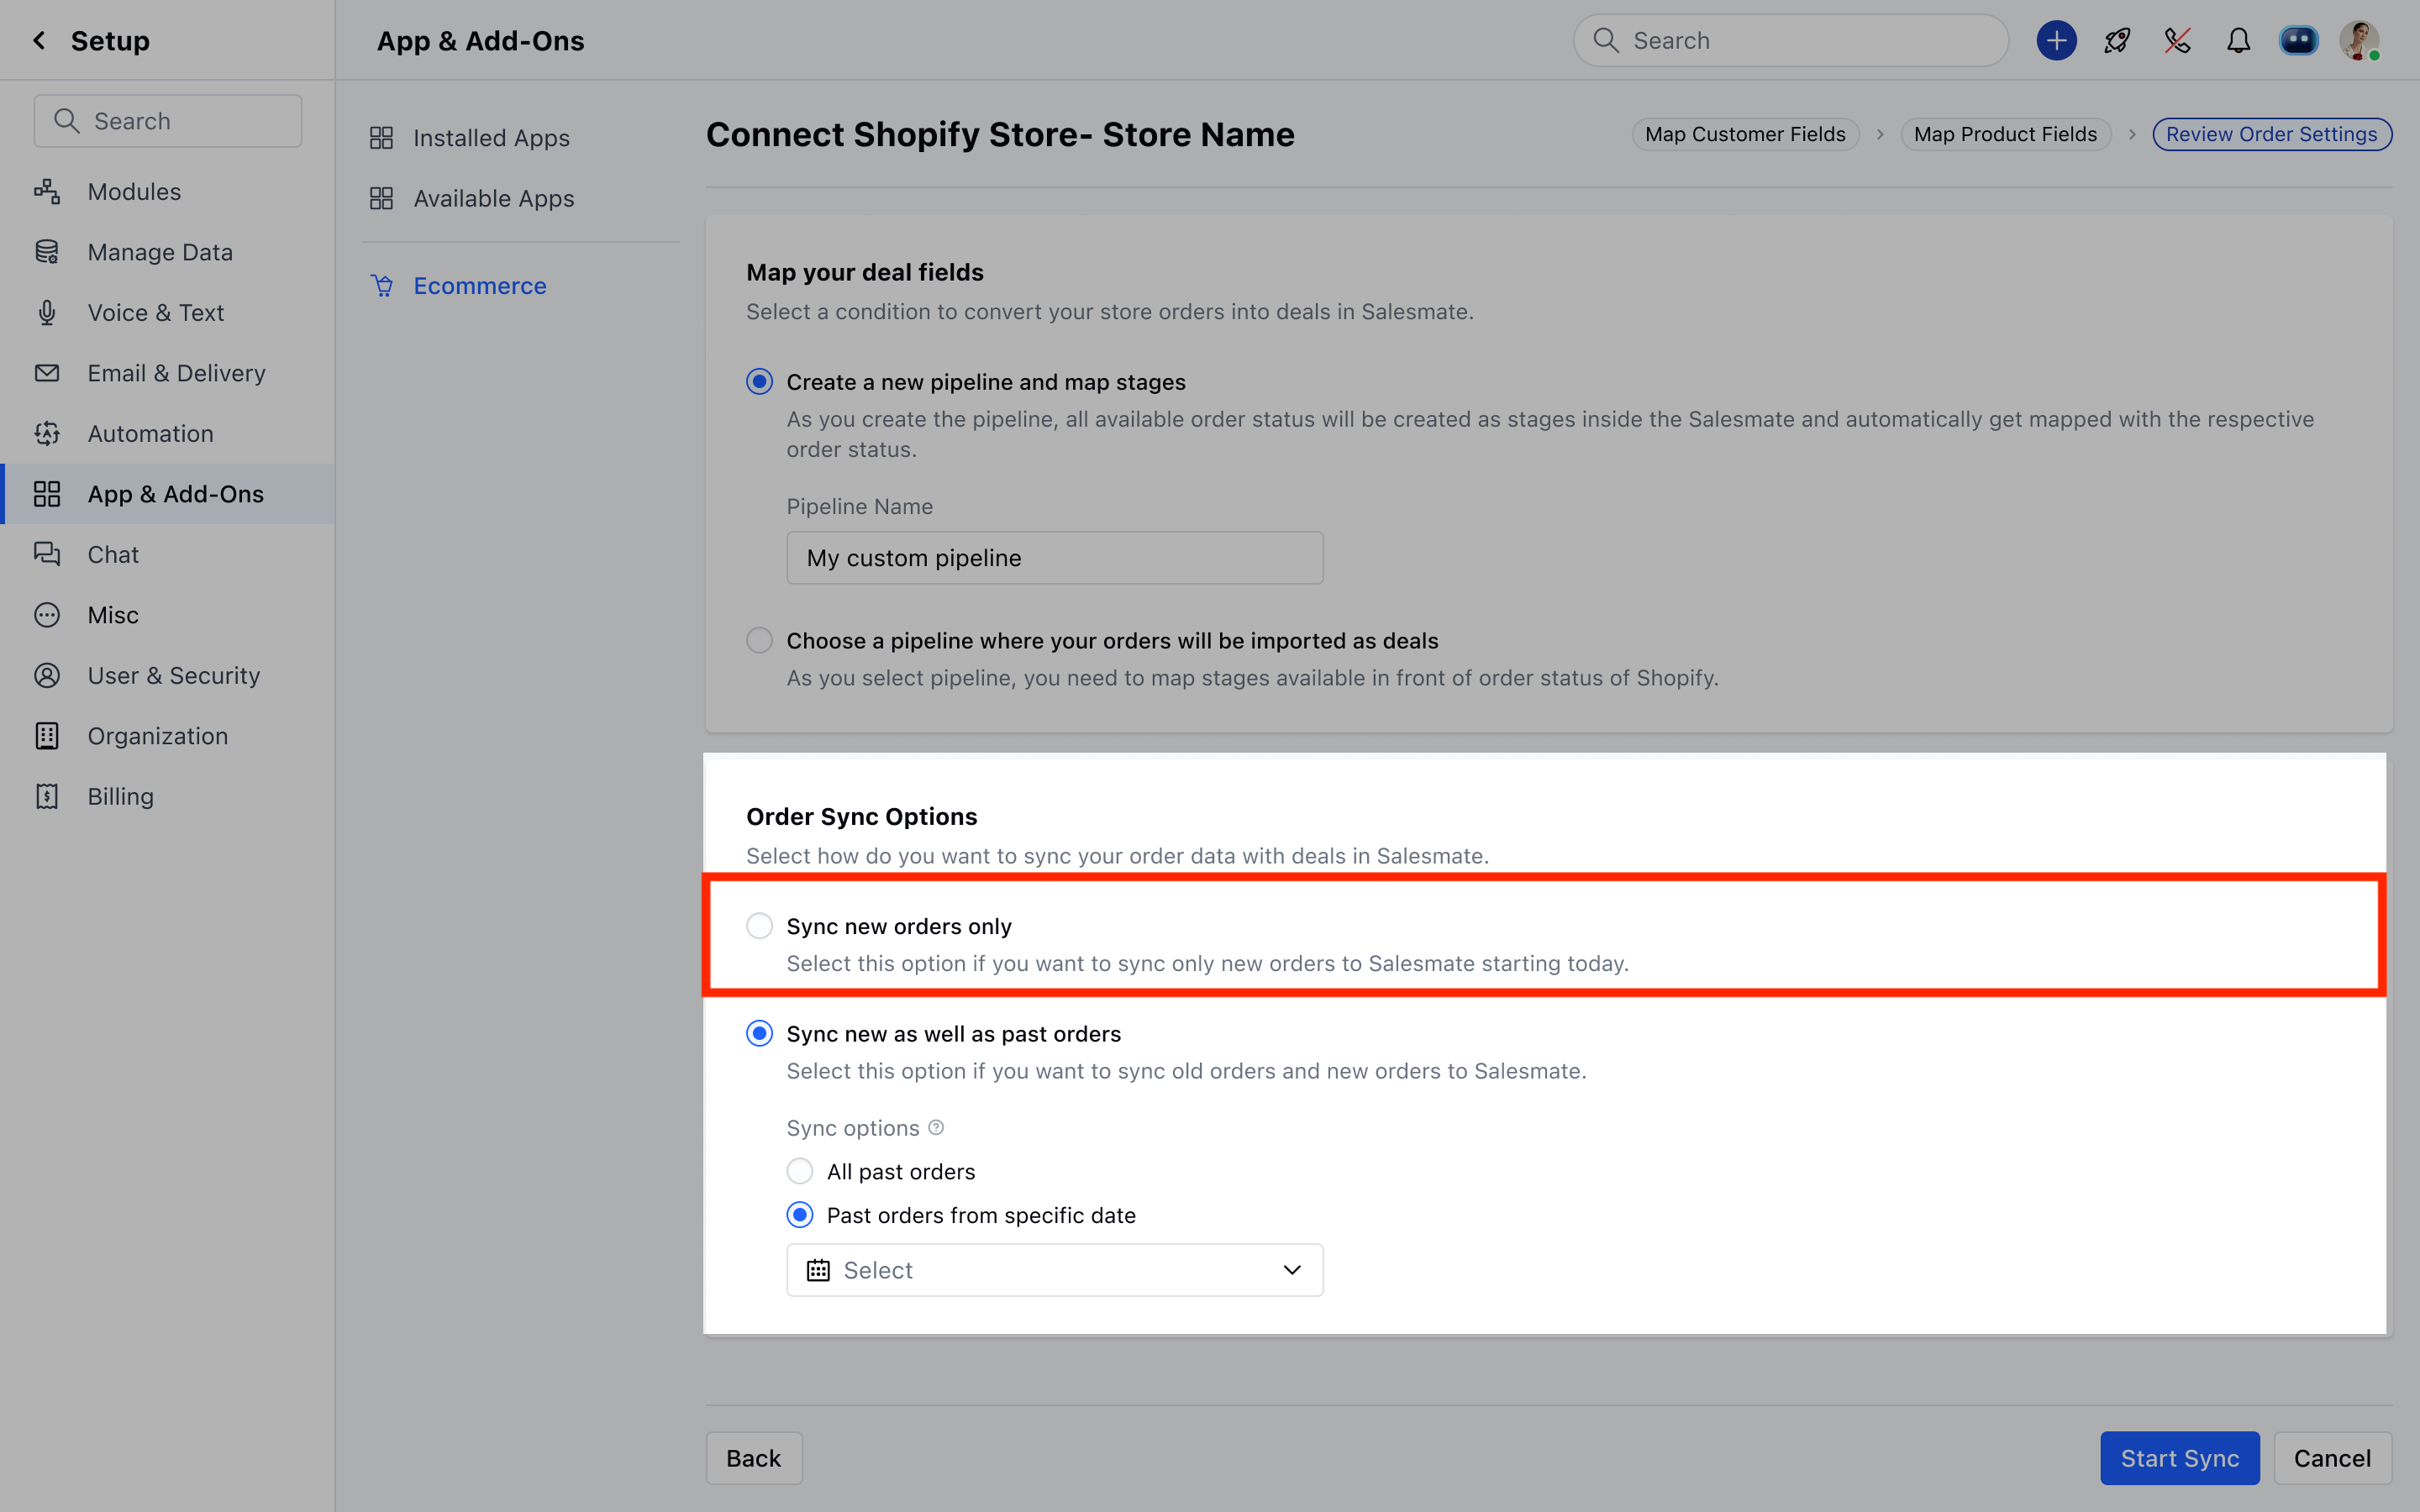Click the Automation icon in sidebar
This screenshot has height=1512, width=2420.
[x=47, y=433]
